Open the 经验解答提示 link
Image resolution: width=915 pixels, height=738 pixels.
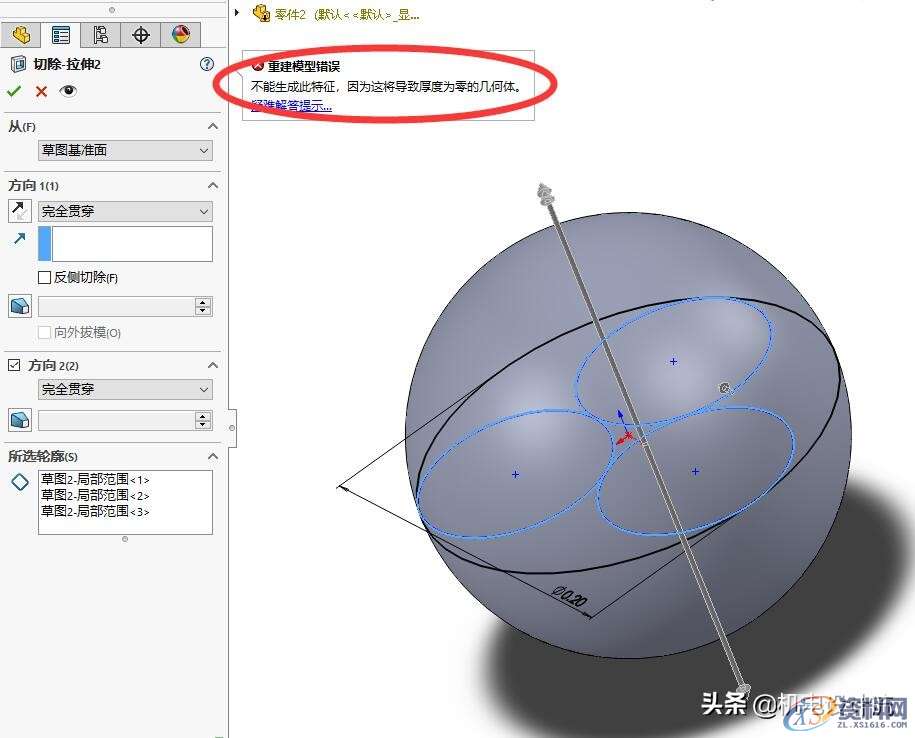coord(290,105)
